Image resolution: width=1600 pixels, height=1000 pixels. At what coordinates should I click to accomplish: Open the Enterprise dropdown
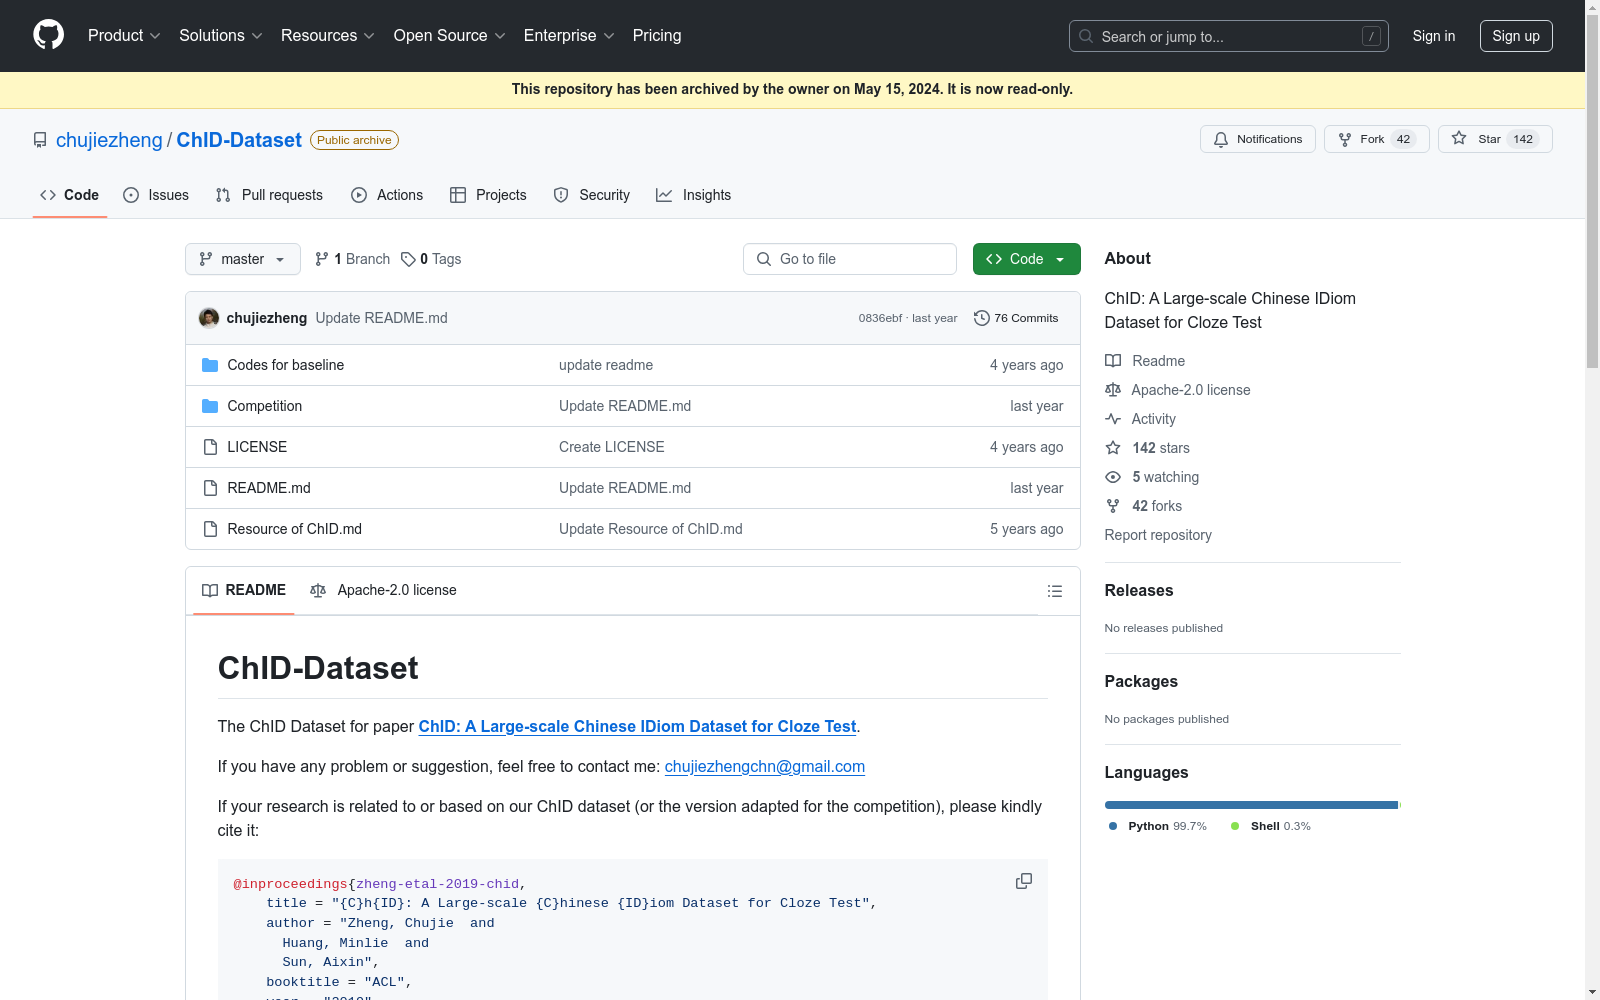(569, 36)
